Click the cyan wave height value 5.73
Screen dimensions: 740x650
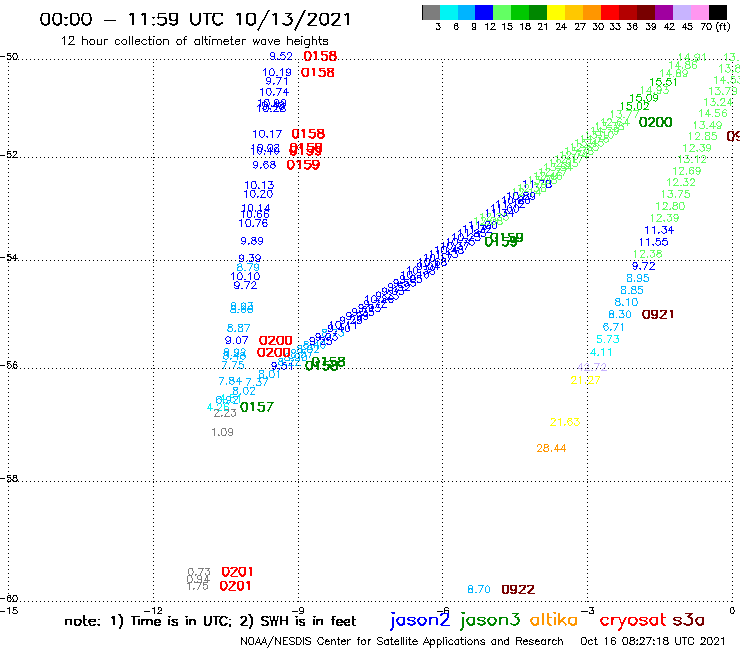tap(608, 339)
